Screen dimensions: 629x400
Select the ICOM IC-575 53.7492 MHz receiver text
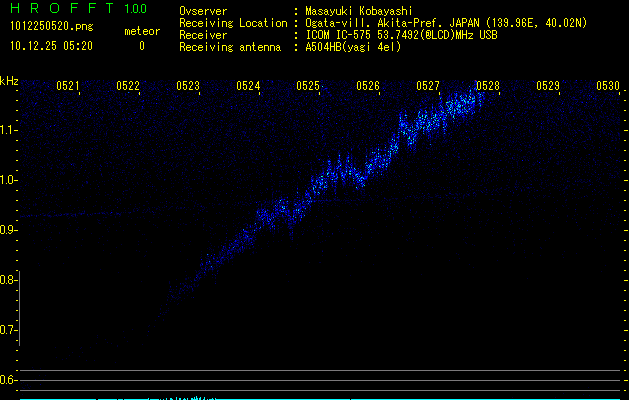click(401, 35)
